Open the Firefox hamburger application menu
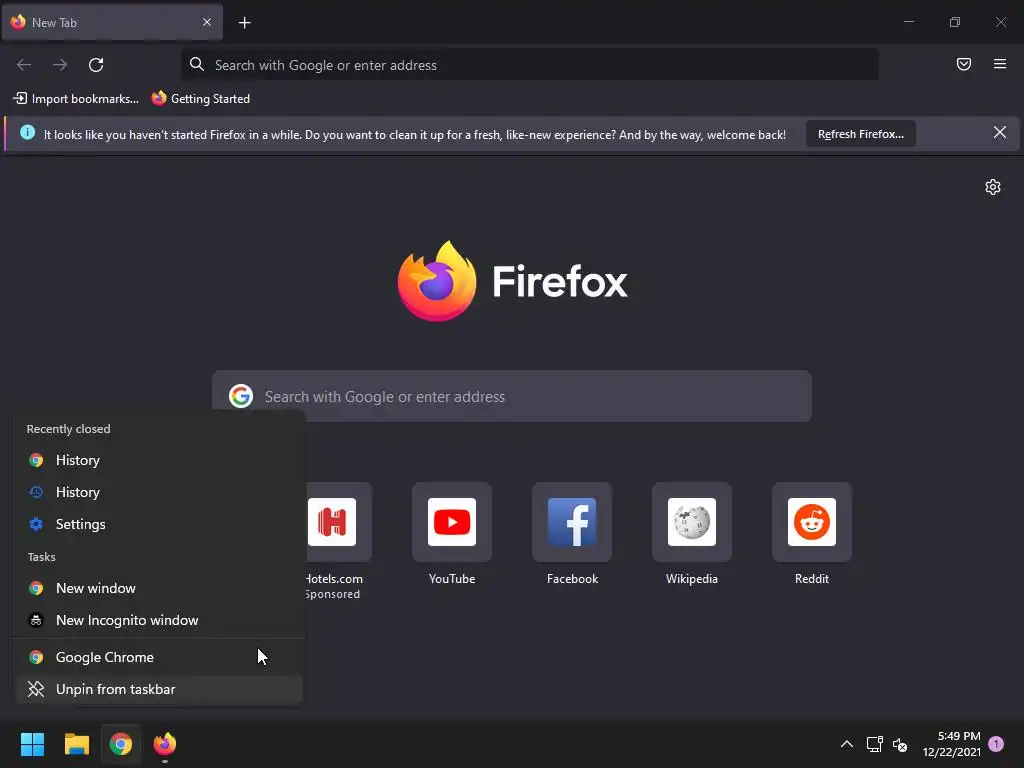The width and height of the screenshot is (1024, 768). click(1000, 64)
